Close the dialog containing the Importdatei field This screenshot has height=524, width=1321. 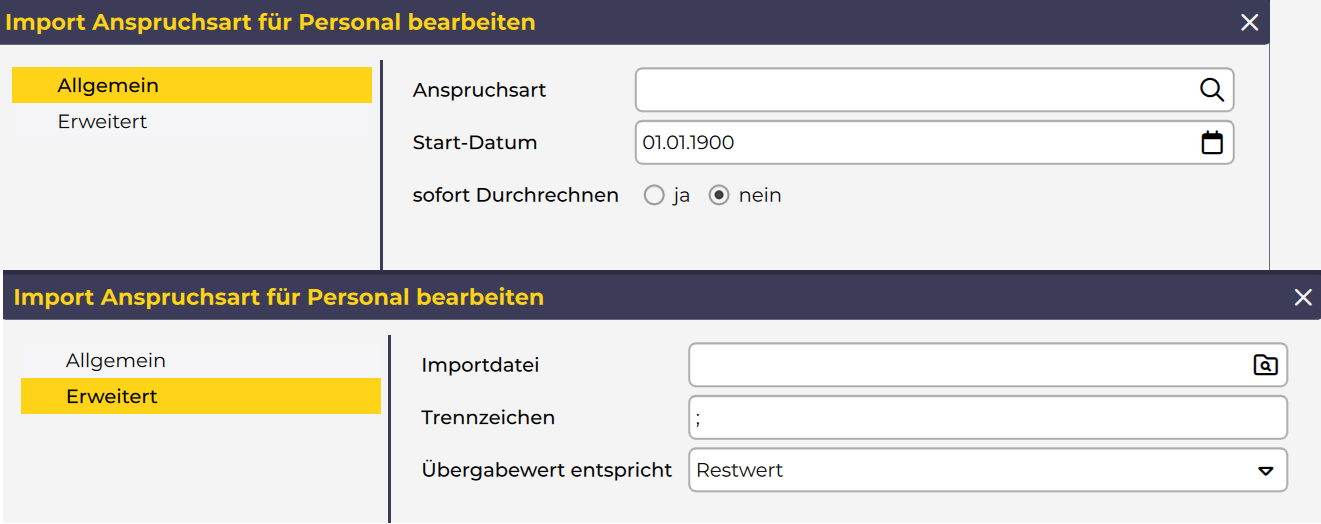pos(1302,297)
